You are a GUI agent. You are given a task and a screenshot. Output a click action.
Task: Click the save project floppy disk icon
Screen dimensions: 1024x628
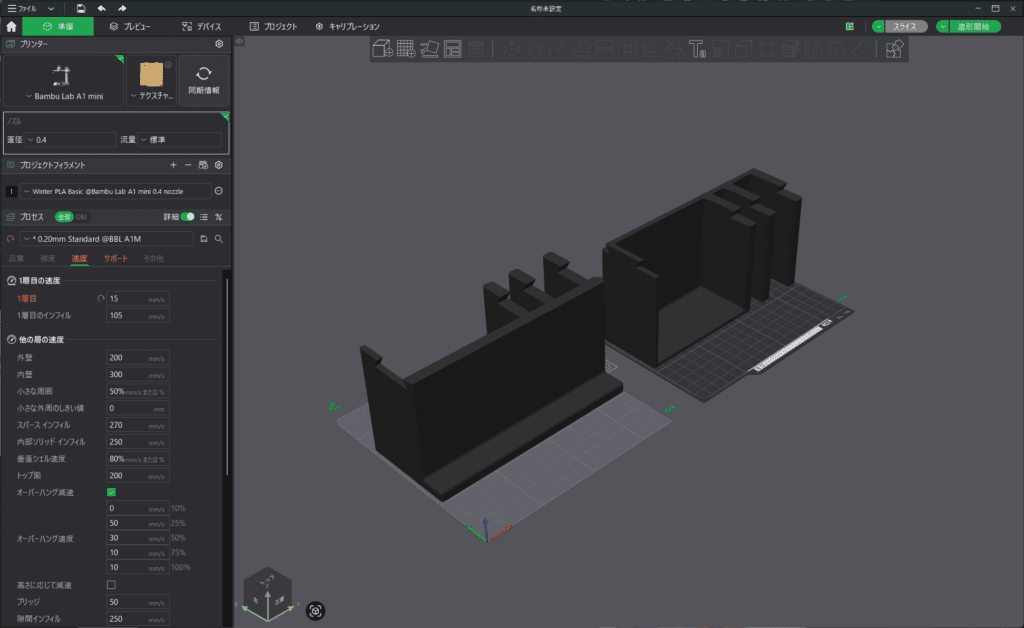(x=81, y=8)
